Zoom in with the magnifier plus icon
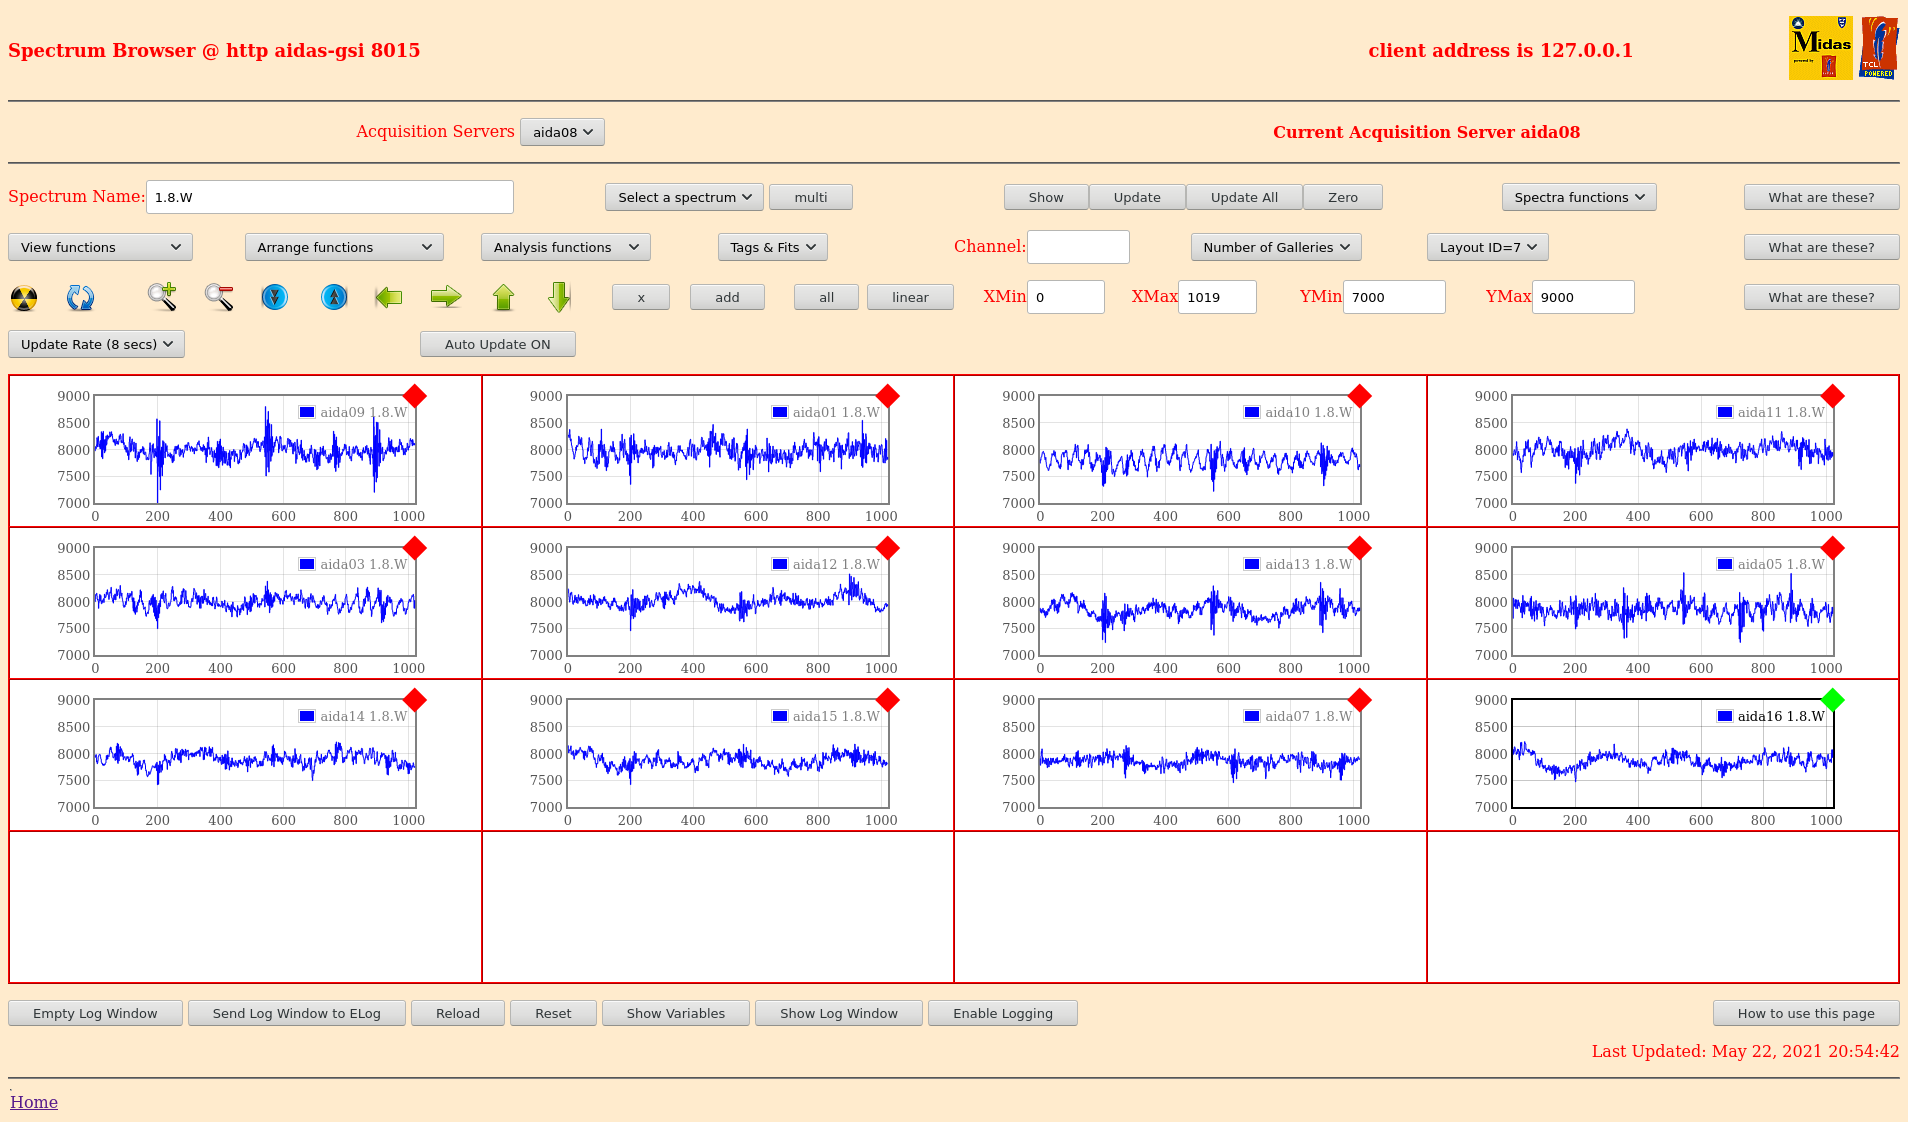 tap(162, 297)
